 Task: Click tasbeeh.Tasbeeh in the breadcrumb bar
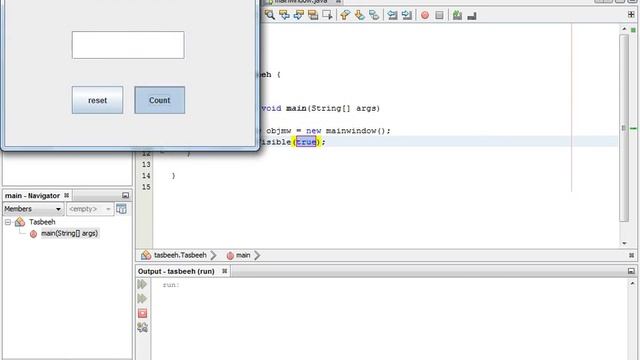click(x=180, y=255)
